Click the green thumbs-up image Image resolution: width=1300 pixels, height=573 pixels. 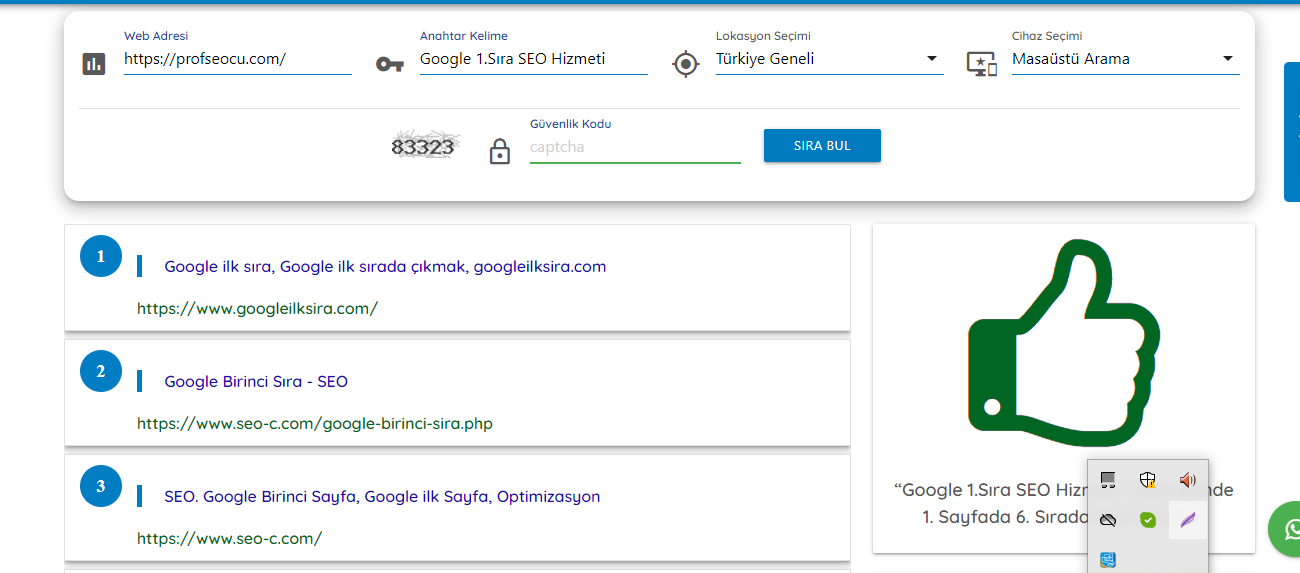1063,343
